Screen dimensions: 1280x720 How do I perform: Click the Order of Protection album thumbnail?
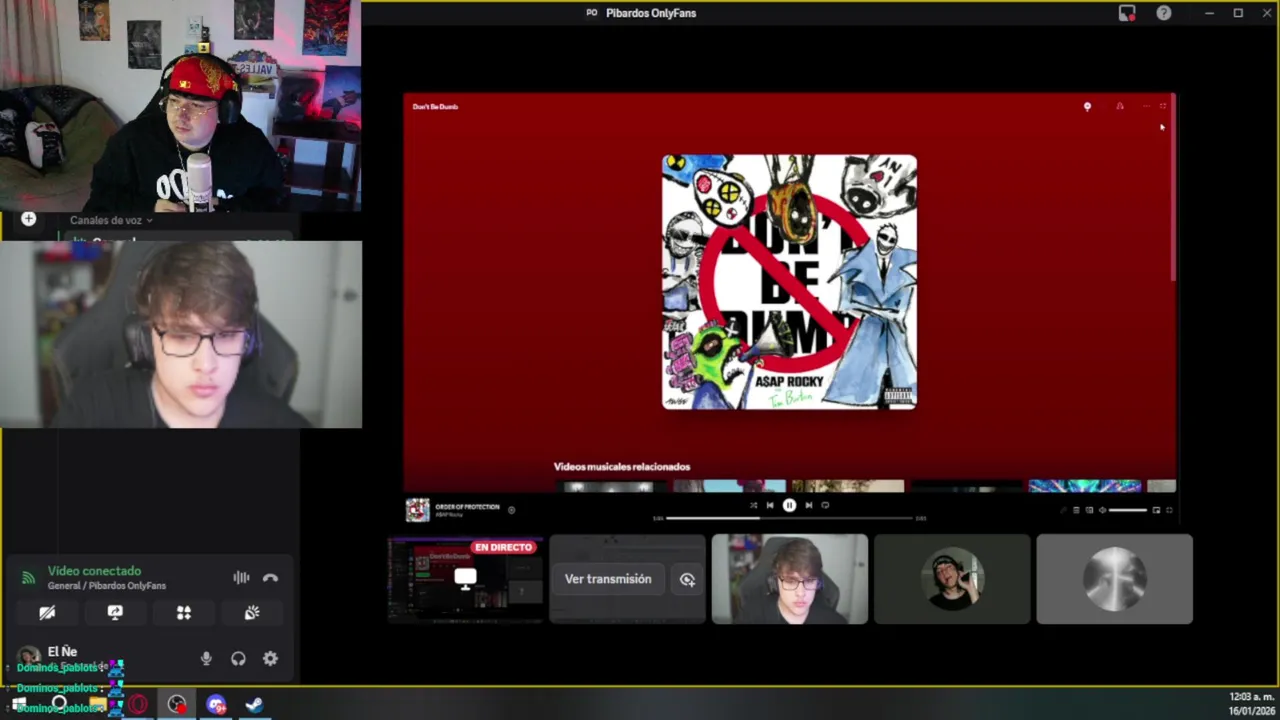click(x=417, y=509)
